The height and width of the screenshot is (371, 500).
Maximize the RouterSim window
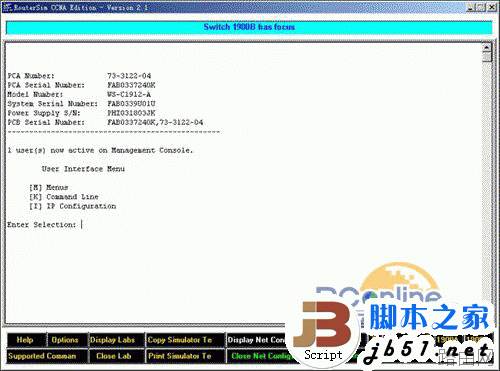[481, 7]
